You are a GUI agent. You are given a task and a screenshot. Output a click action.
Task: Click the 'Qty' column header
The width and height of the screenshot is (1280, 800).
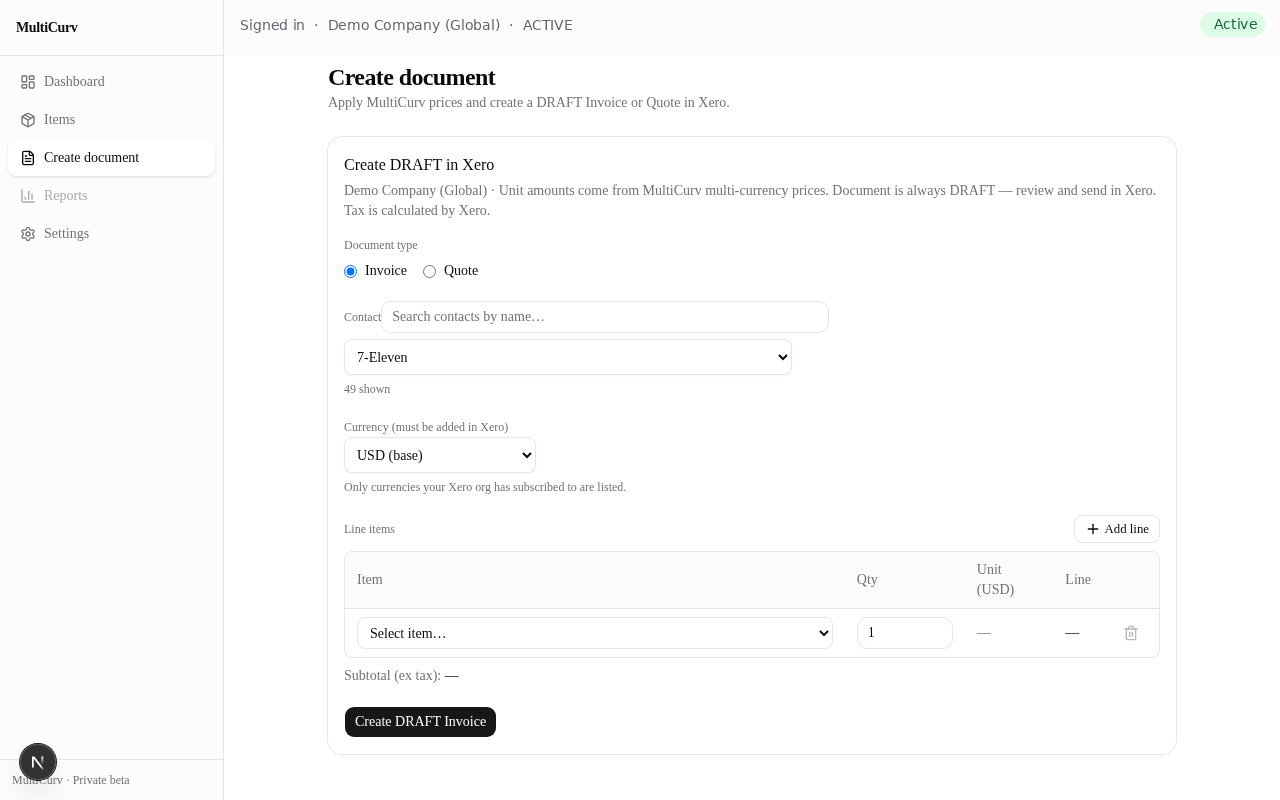(867, 580)
